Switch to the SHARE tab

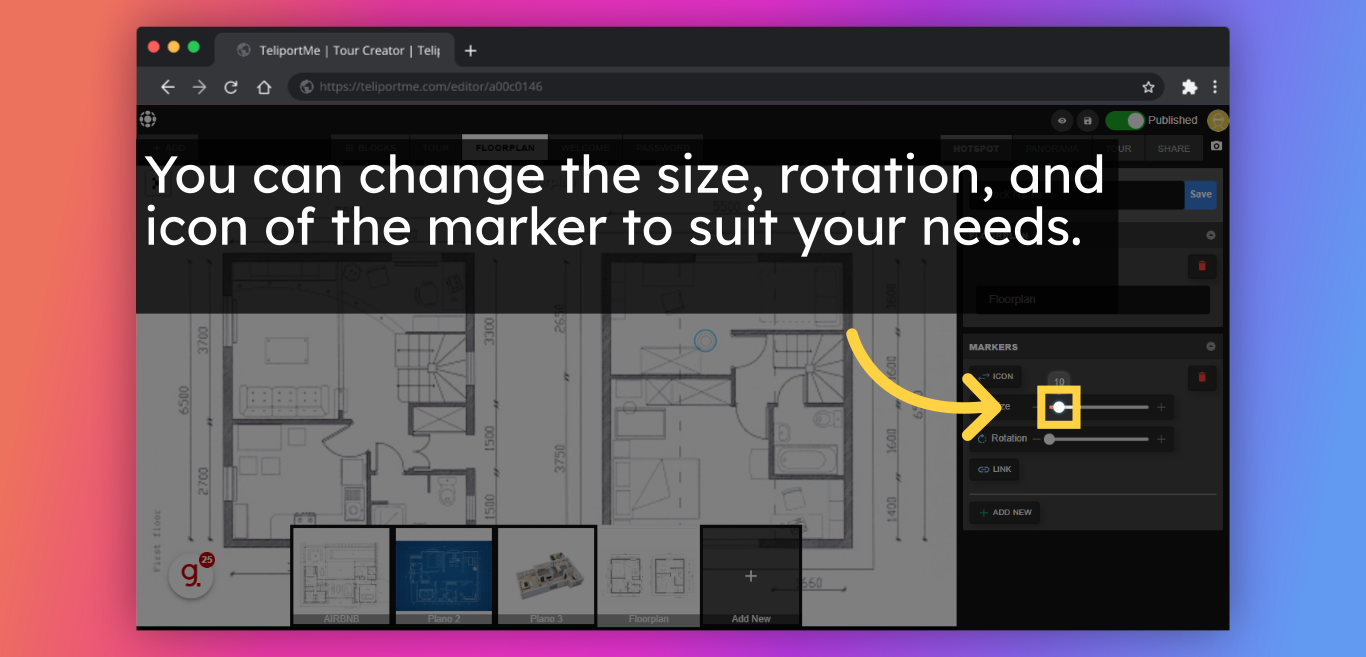pos(1174,149)
